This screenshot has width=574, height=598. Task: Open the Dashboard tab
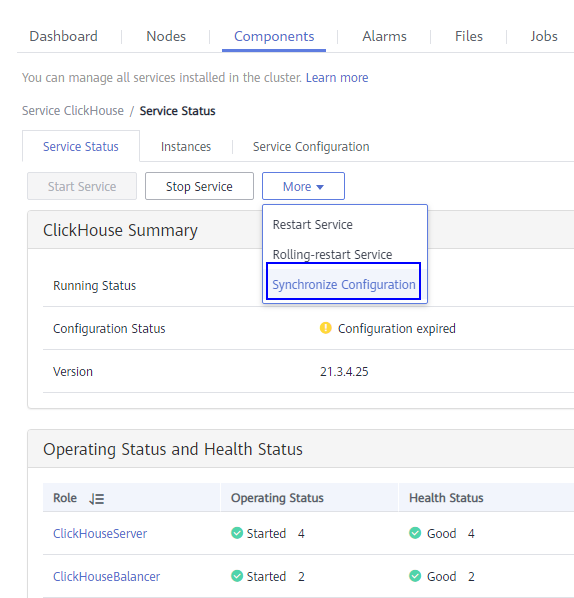[x=63, y=36]
